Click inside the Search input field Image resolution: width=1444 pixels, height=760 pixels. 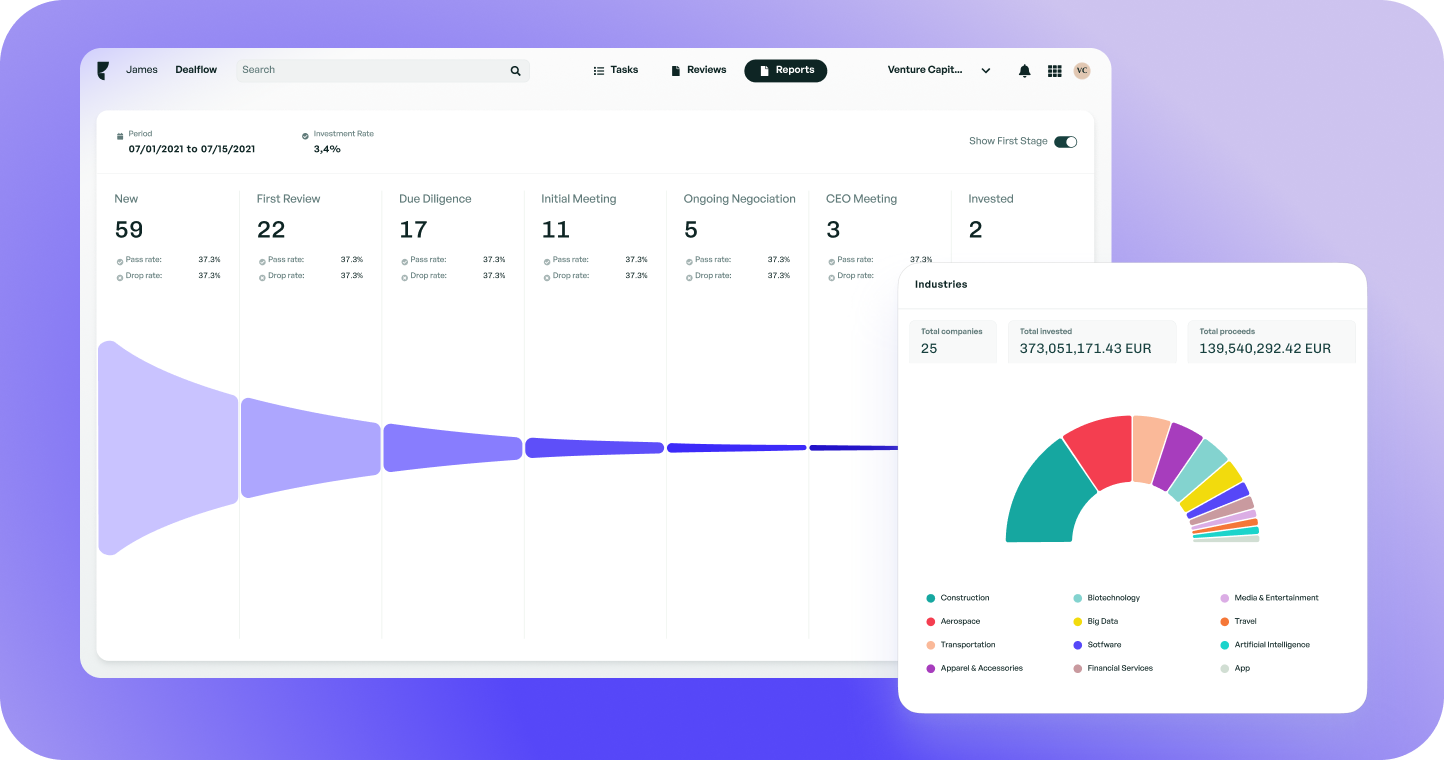383,71
